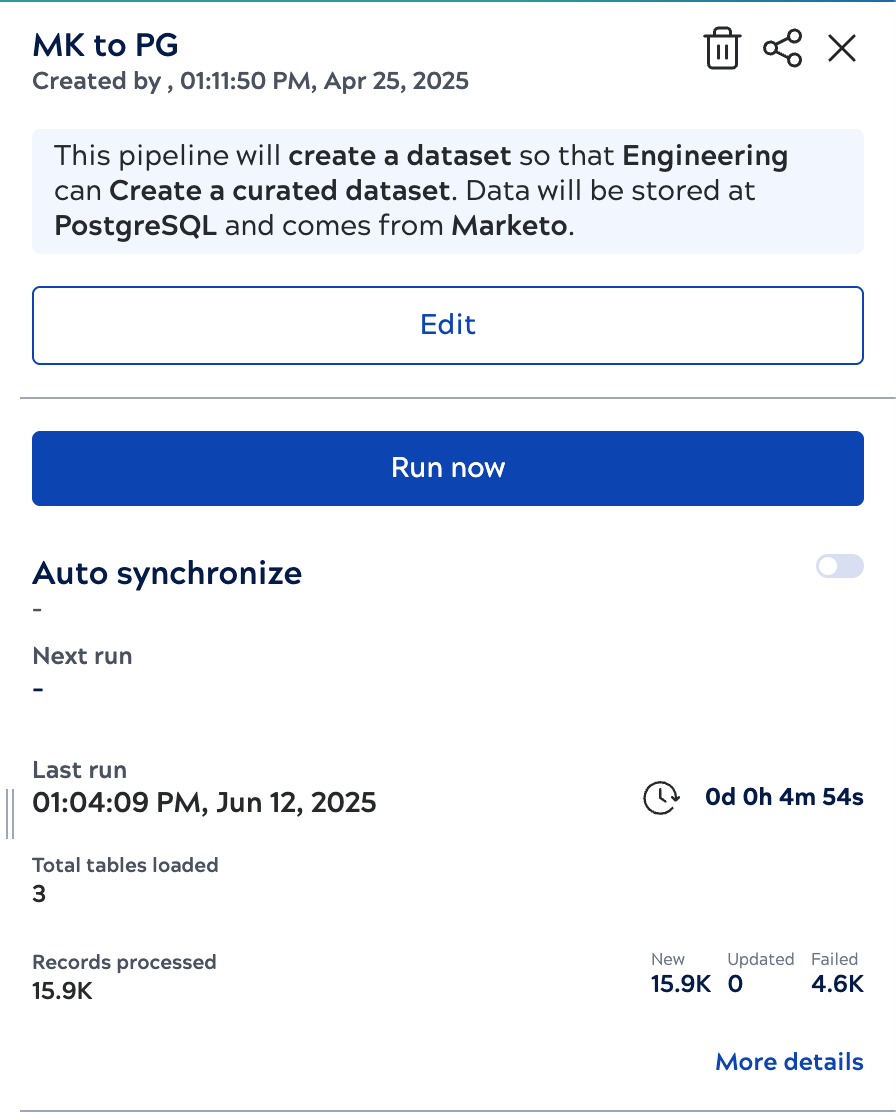The width and height of the screenshot is (896, 1120).
Task: Enable Auto synchronize
Action: [839, 566]
